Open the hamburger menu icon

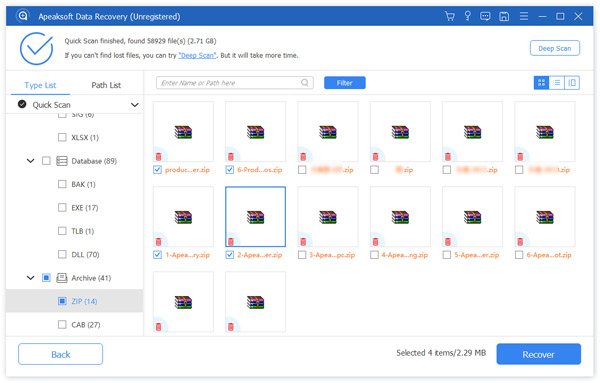click(x=523, y=16)
